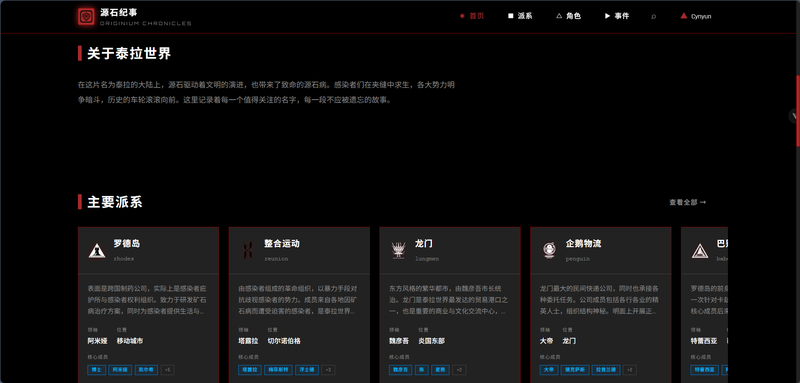Expand the +3 more members in 整合运动

[x=328, y=370]
